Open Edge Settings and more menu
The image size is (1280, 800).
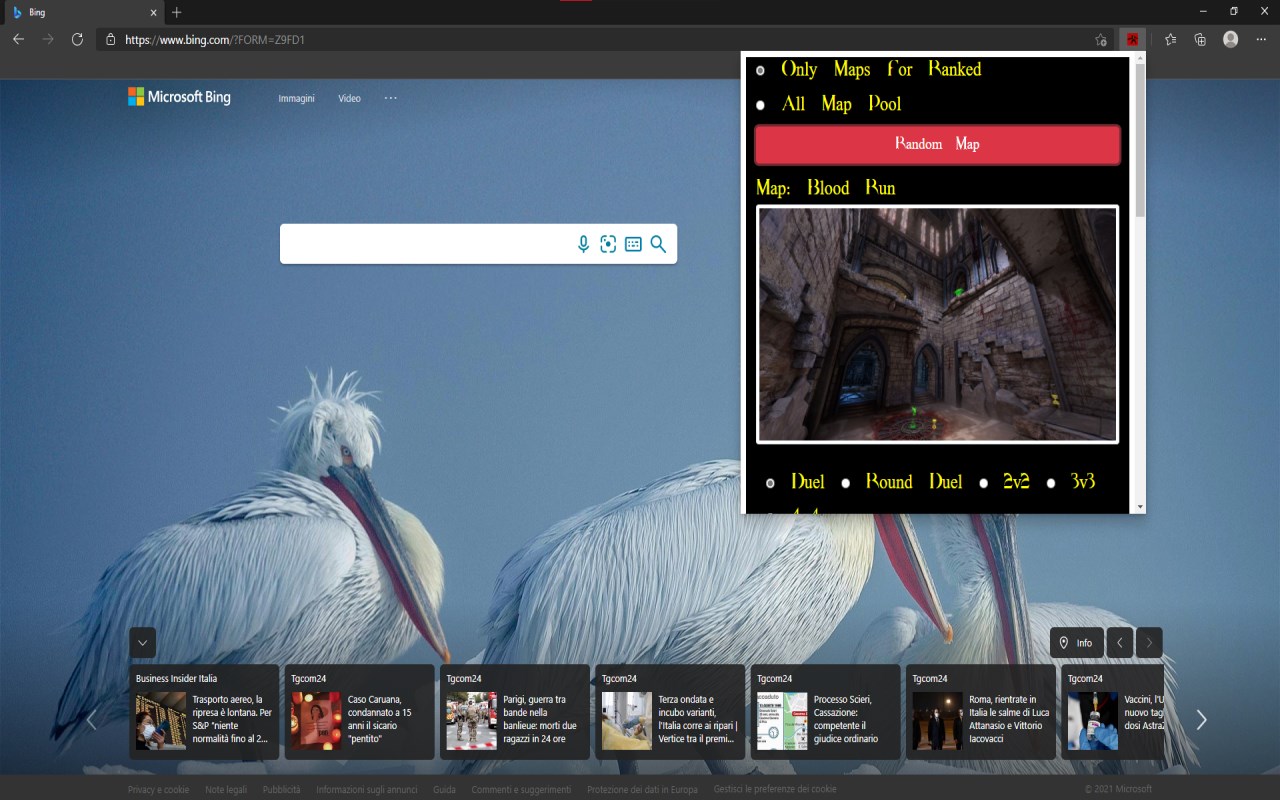pos(1259,40)
